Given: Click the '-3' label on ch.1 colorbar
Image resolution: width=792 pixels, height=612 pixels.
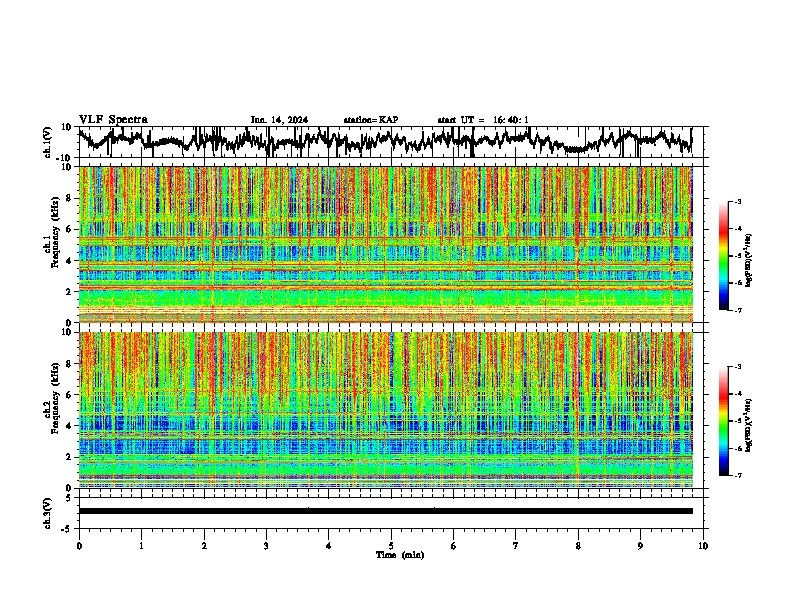Looking at the screenshot, I should 738,201.
